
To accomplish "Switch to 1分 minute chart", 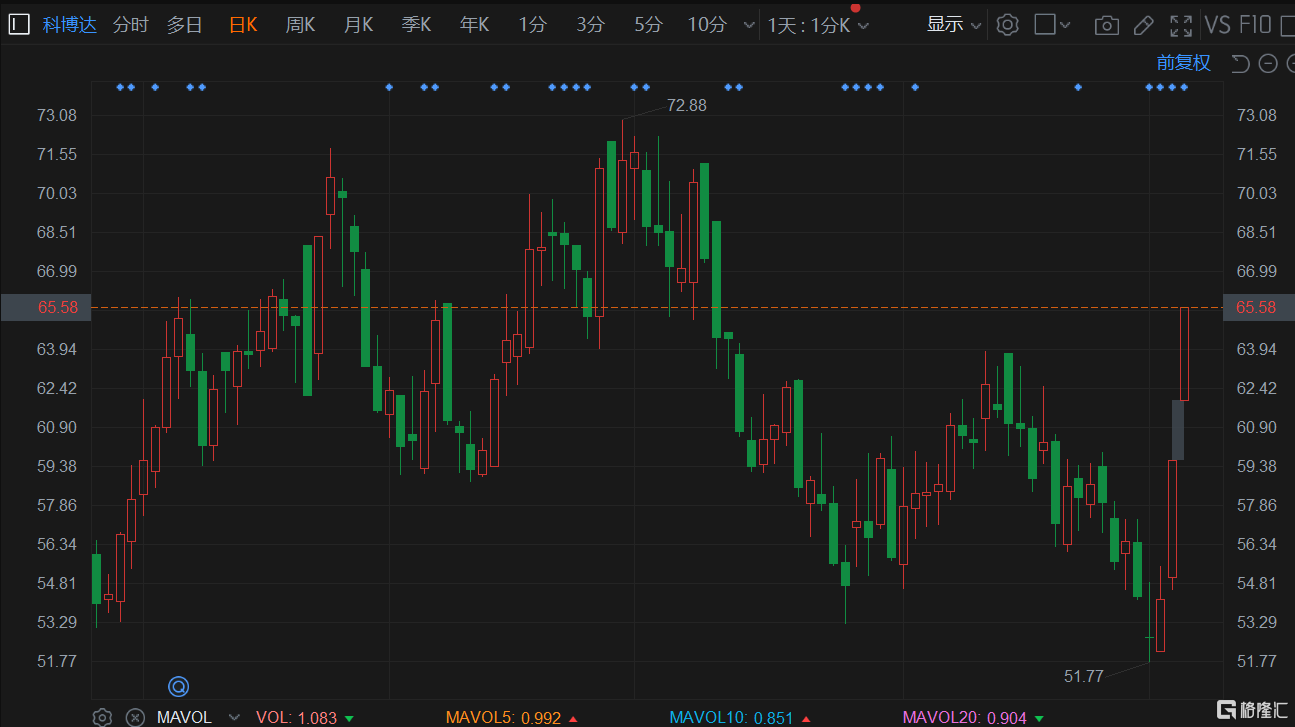I will [x=533, y=25].
